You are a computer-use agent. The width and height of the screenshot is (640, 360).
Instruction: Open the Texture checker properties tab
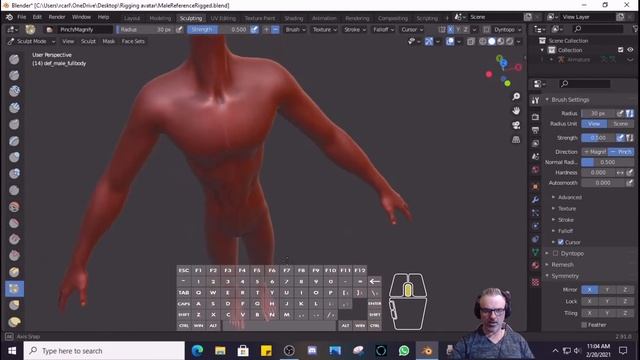tap(535, 282)
